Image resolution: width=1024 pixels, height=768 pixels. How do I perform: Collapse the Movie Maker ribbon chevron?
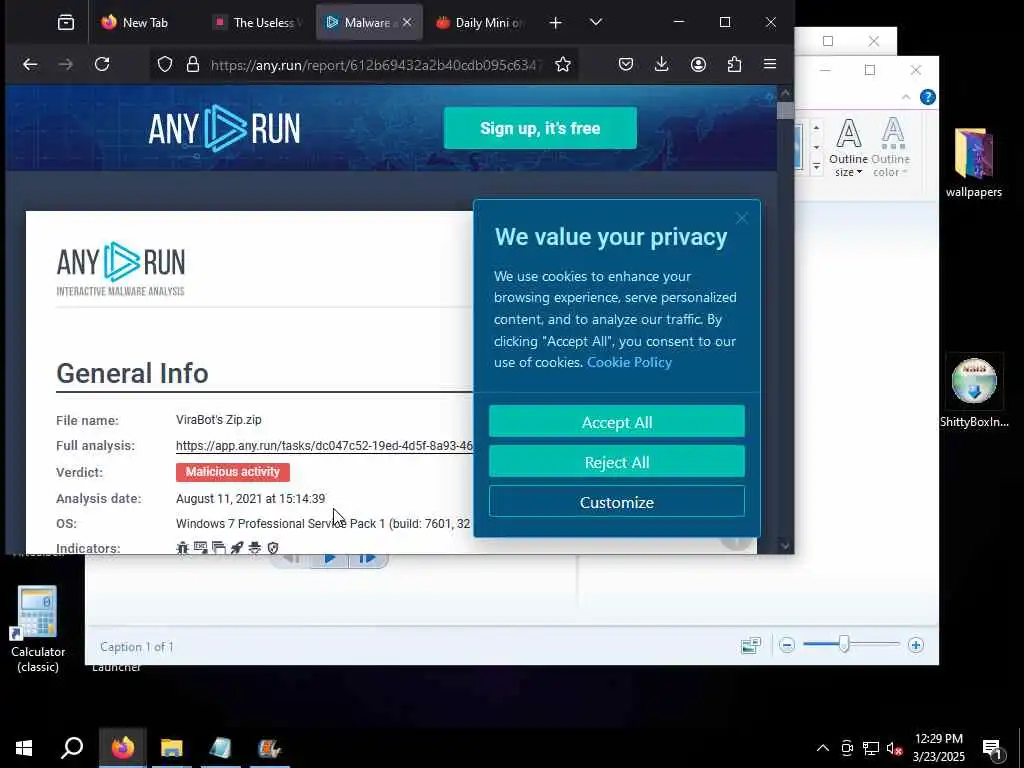click(x=906, y=97)
